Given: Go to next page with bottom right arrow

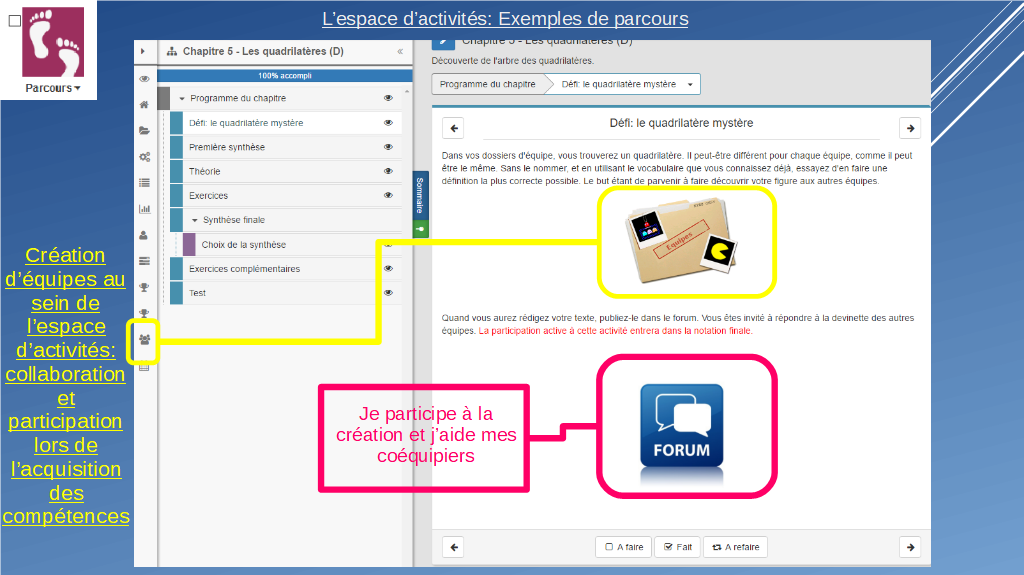Looking at the screenshot, I should point(910,547).
